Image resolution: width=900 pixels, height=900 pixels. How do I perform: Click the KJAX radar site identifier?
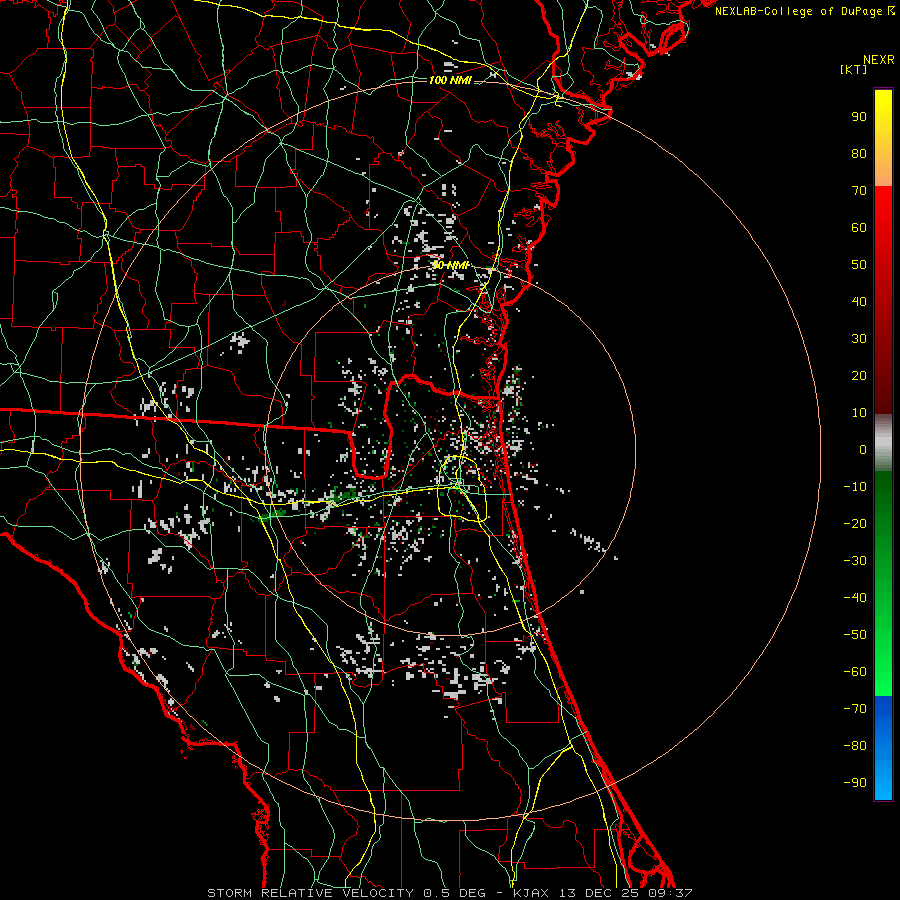pos(531,893)
